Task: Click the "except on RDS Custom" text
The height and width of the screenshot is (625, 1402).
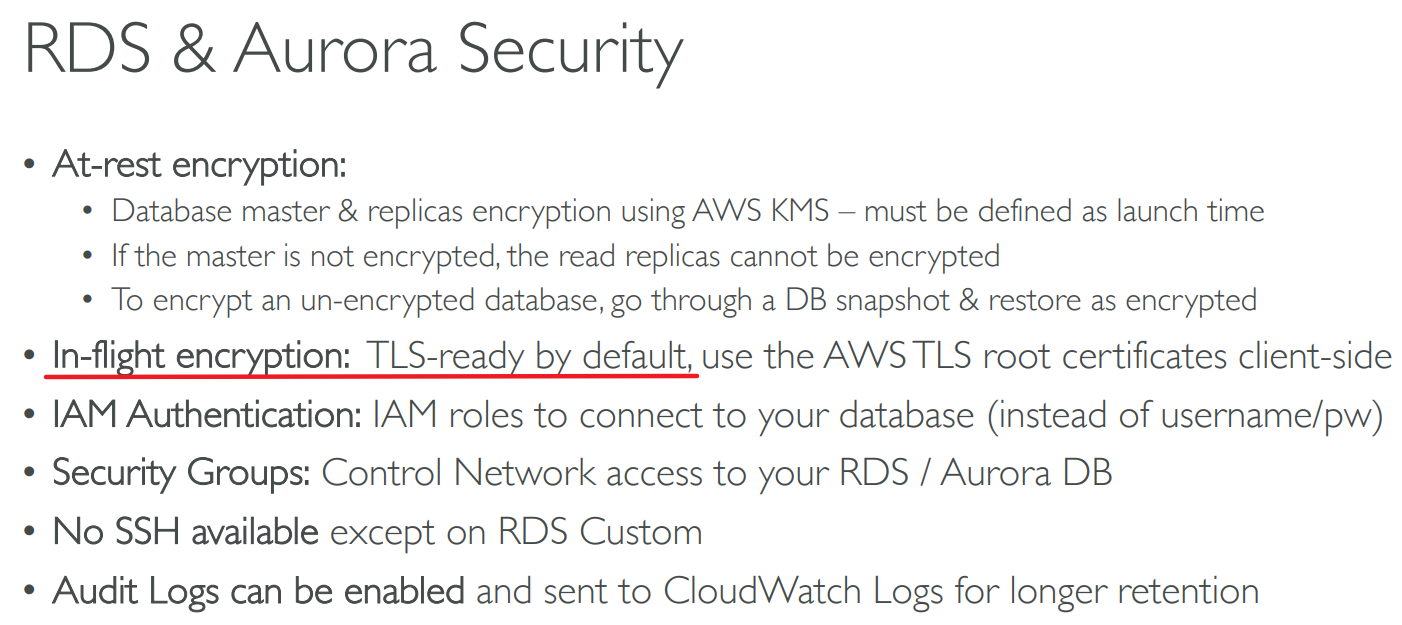Action: [x=516, y=531]
